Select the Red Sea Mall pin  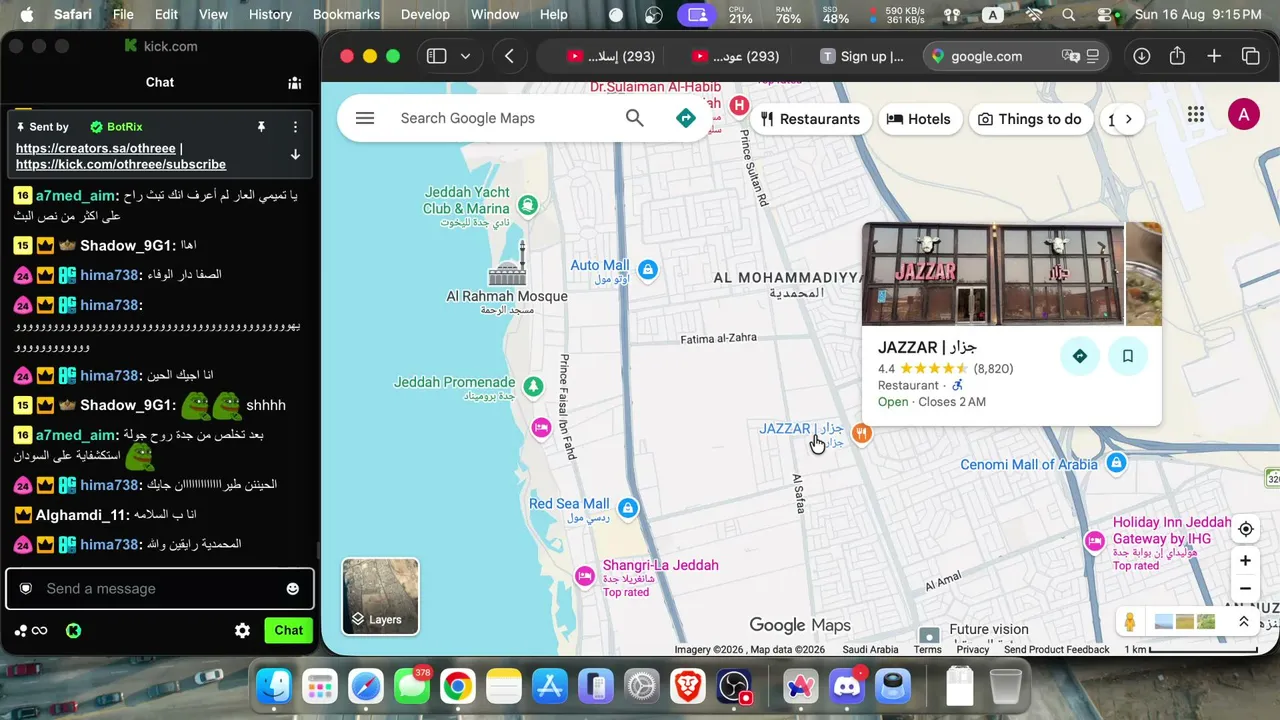[627, 508]
